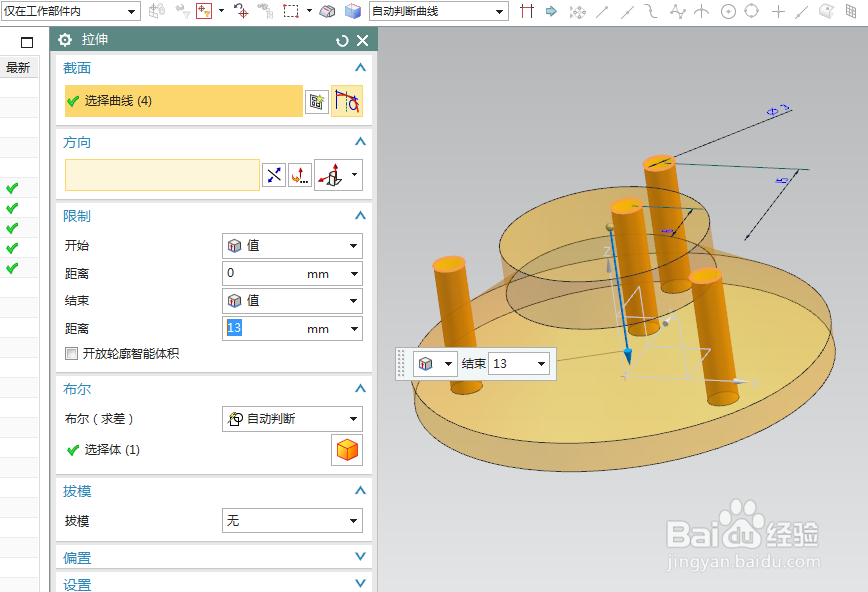Click the orange select body cube icon
This screenshot has height=592, width=868.
pos(347,450)
